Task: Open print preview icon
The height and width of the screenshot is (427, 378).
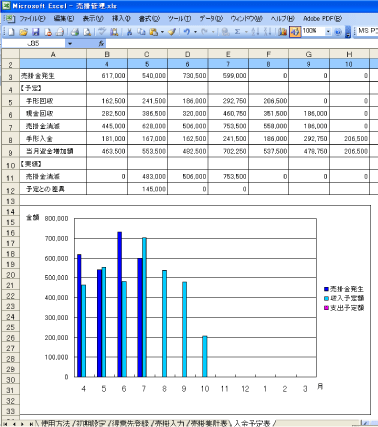Action: coord(87,32)
